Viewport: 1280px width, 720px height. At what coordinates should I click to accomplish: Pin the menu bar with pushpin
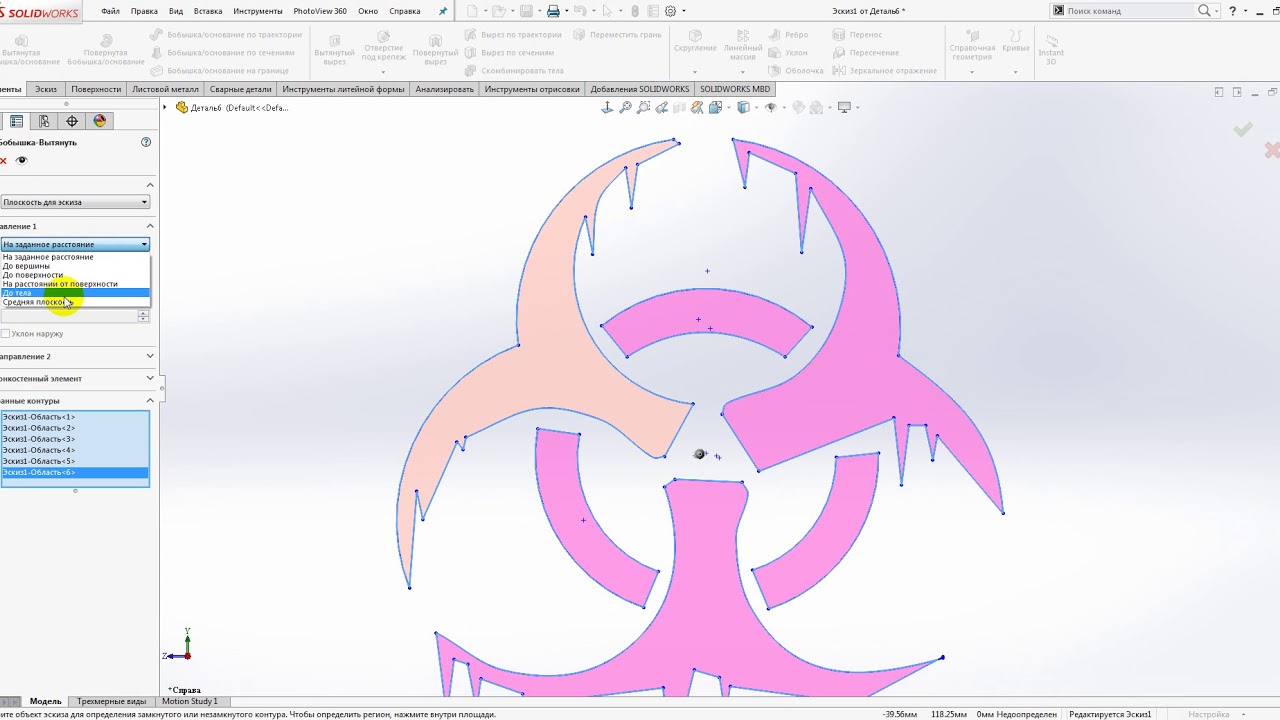coord(443,11)
